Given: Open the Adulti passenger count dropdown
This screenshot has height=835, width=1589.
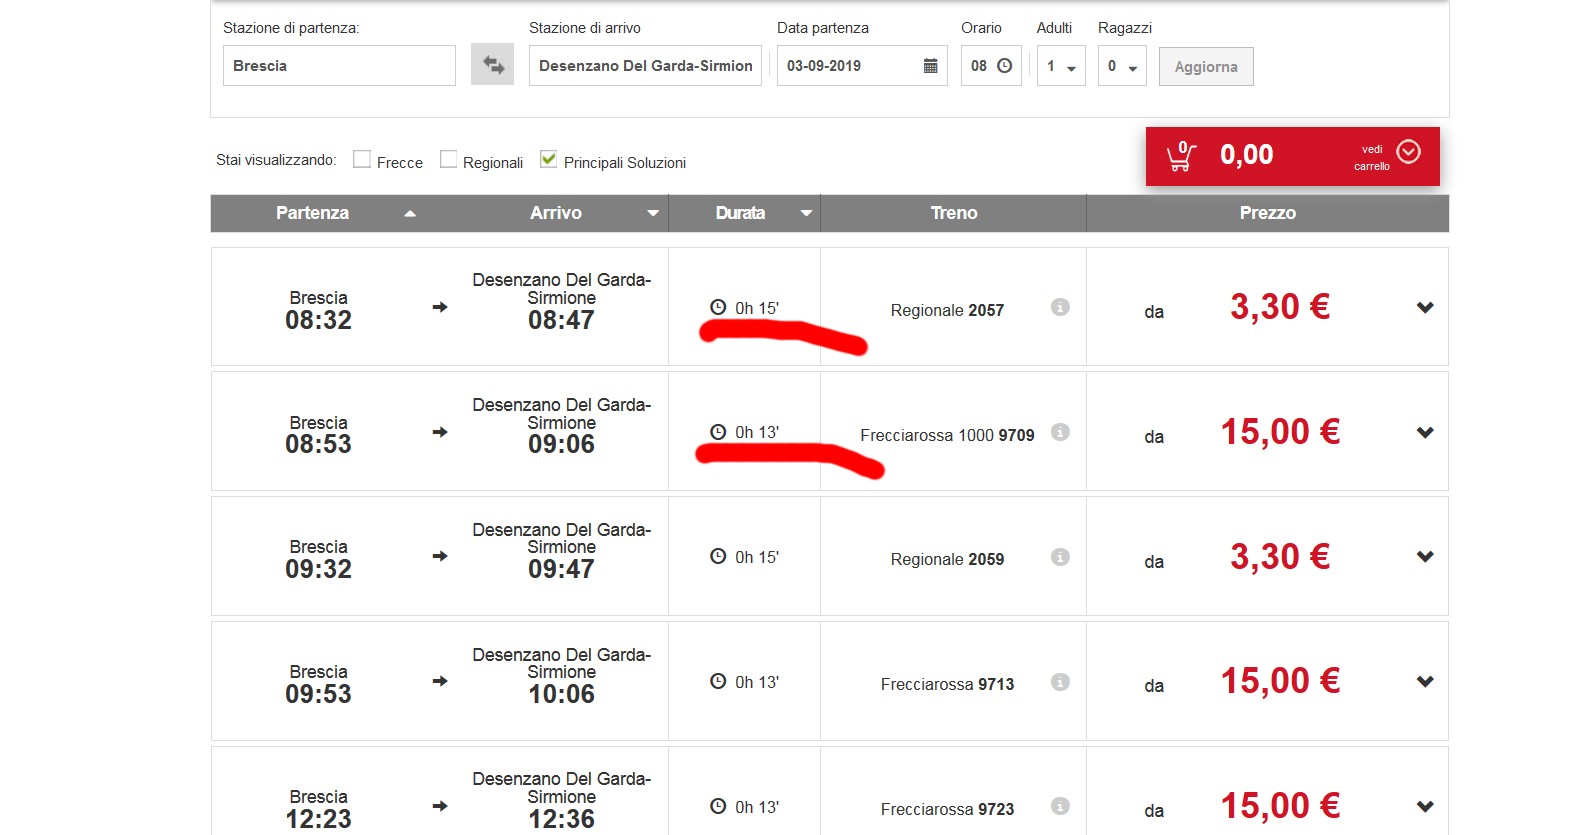Looking at the screenshot, I should point(1061,66).
